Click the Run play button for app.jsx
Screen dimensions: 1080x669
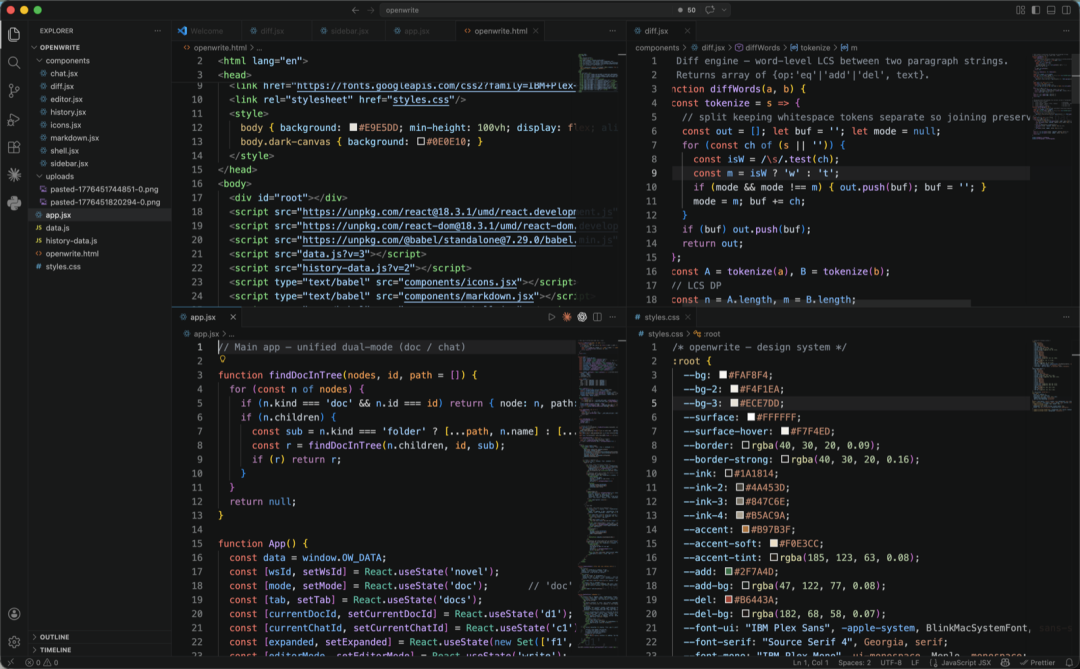pyautogui.click(x=551, y=317)
